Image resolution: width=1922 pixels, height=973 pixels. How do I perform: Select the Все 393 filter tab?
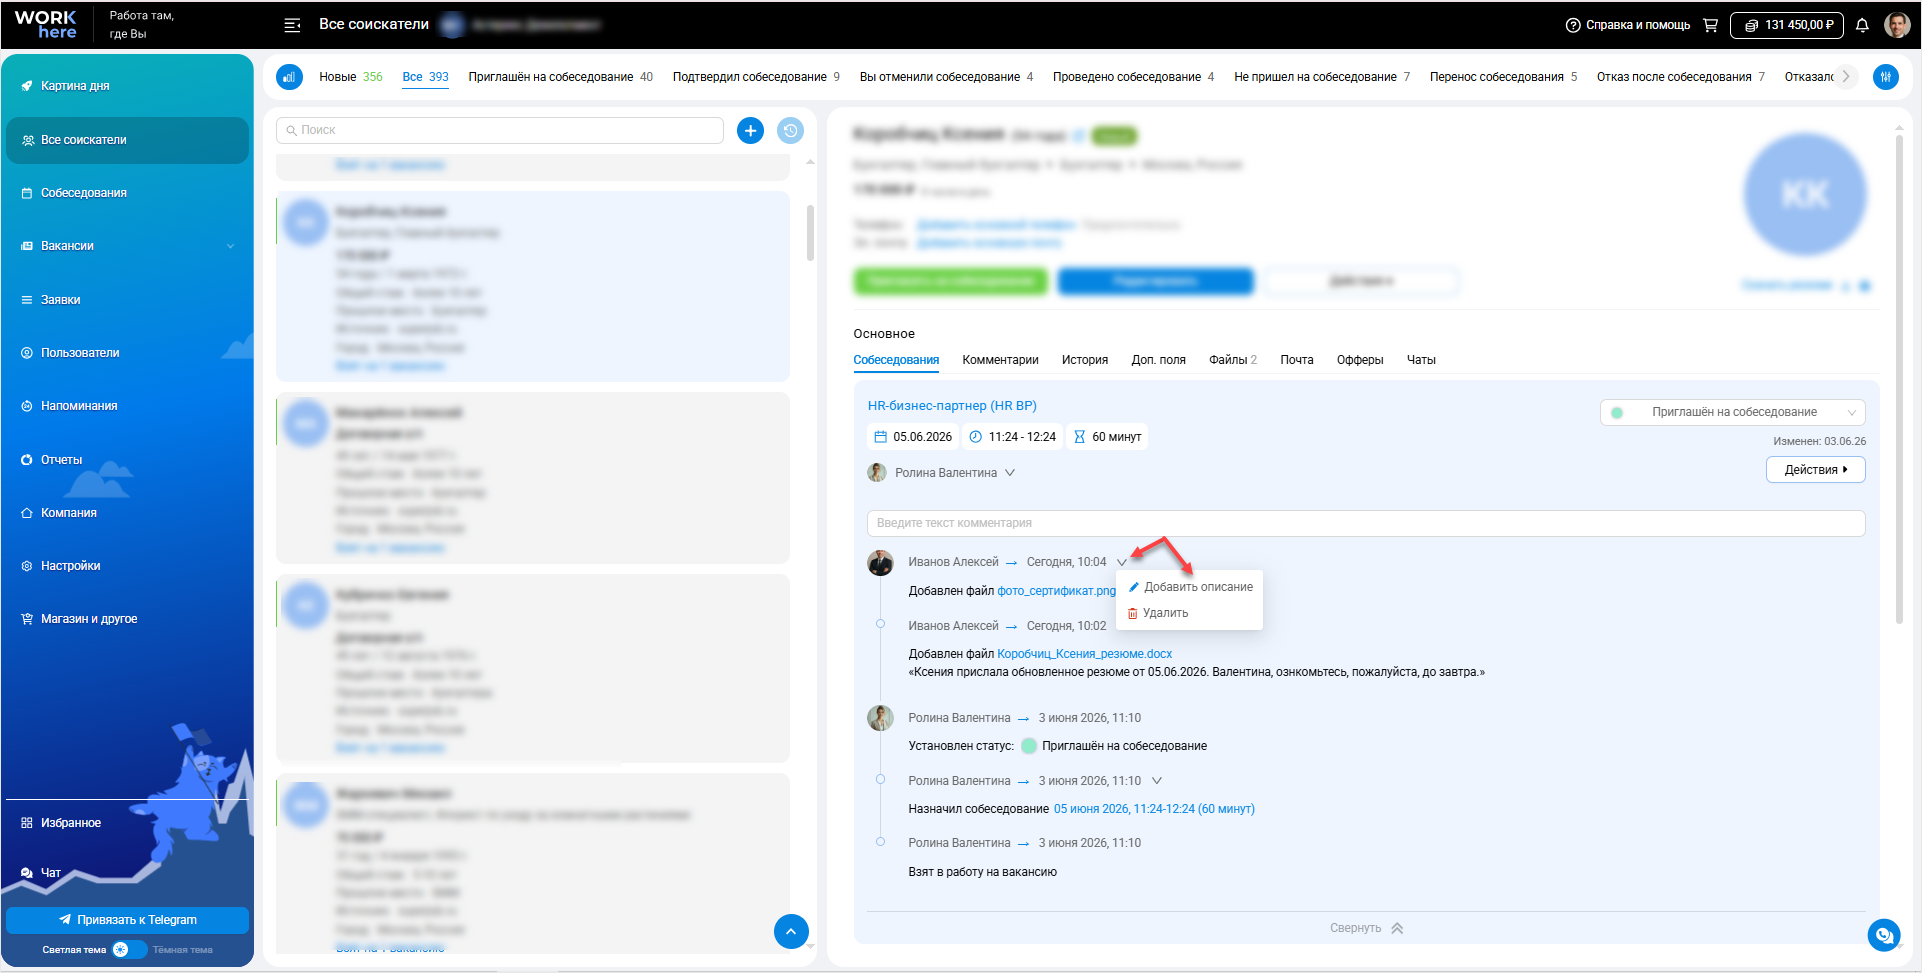tap(425, 77)
